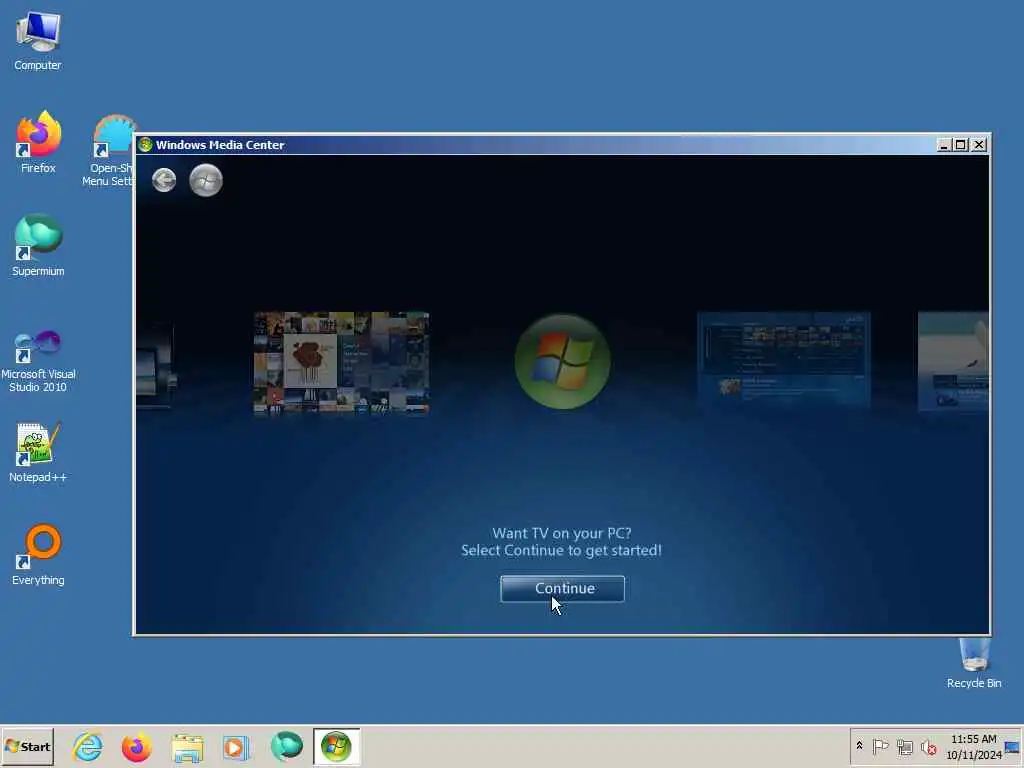1024x768 pixels.
Task: Launch the Supermium desktop shortcut
Action: pos(38,245)
